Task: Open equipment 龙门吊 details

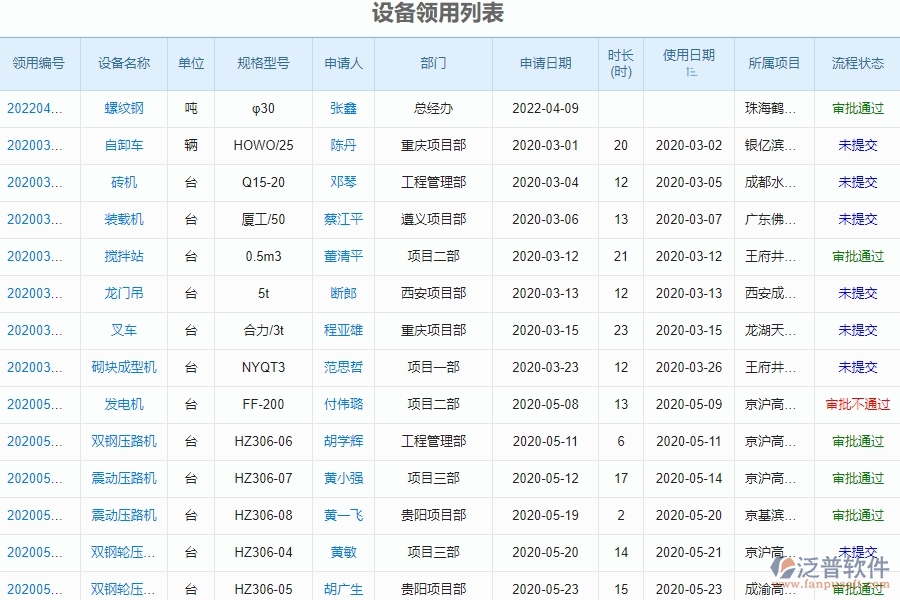Action: (x=124, y=293)
